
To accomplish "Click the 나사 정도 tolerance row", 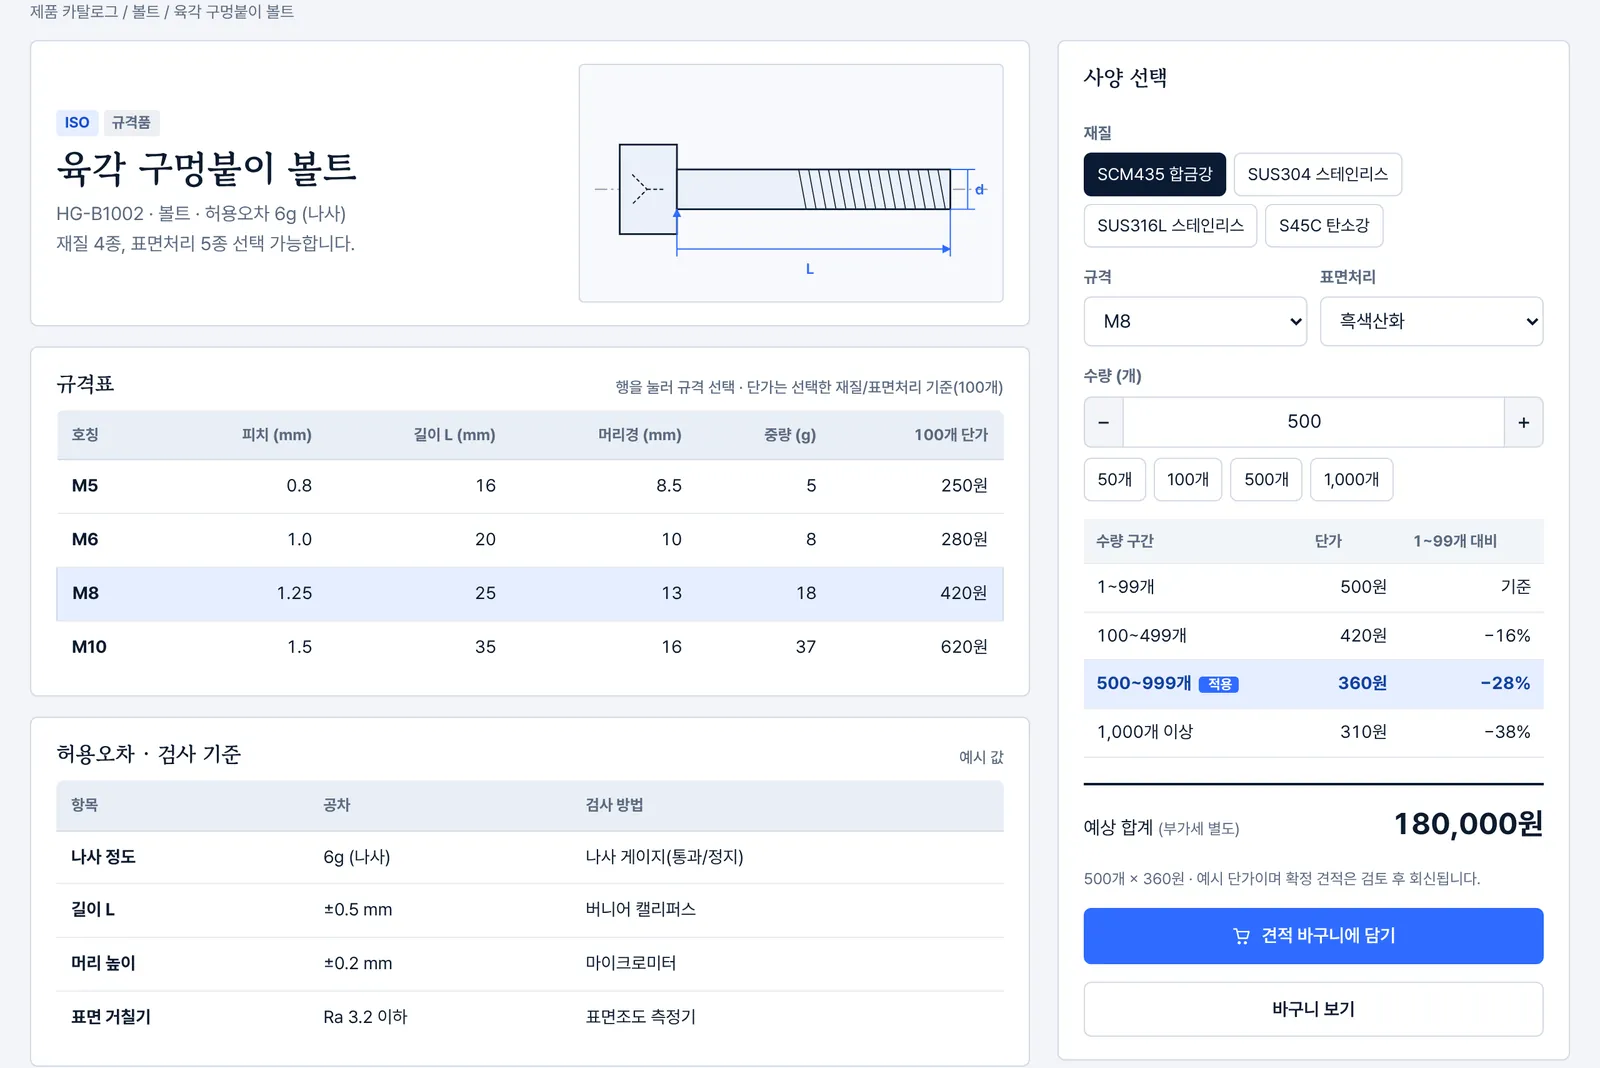I will [x=530, y=858].
